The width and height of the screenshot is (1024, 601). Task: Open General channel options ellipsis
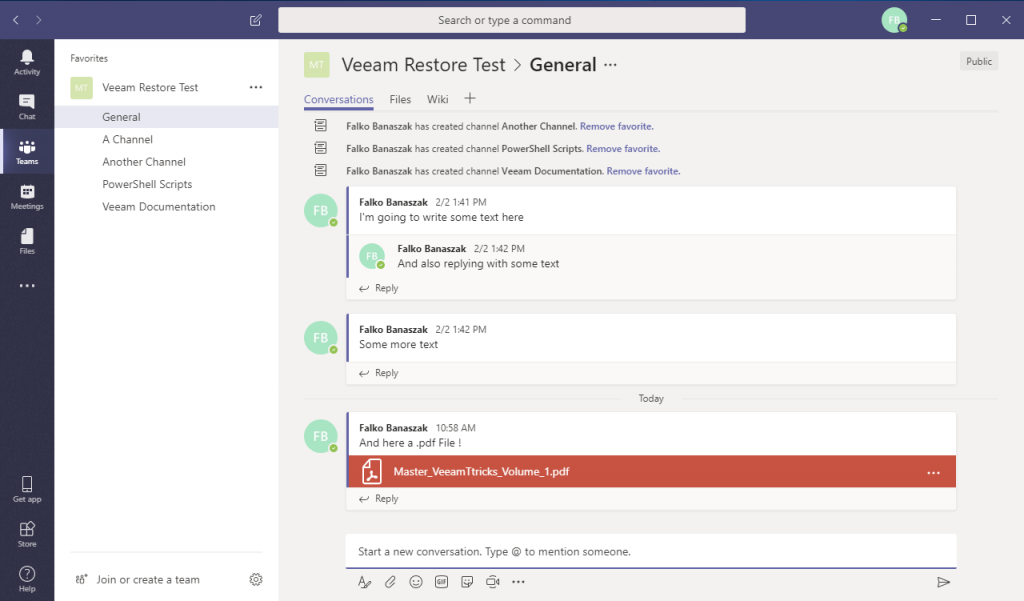[610, 65]
